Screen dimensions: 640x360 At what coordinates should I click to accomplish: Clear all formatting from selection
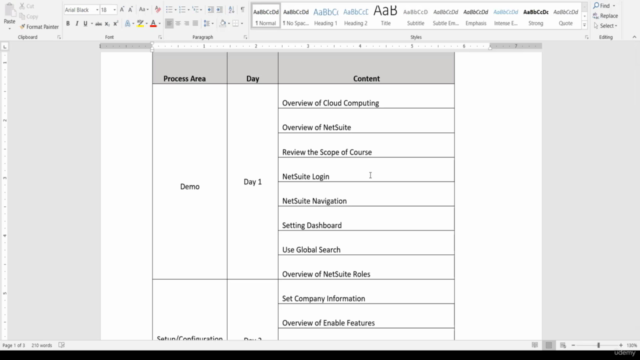(x=158, y=9)
